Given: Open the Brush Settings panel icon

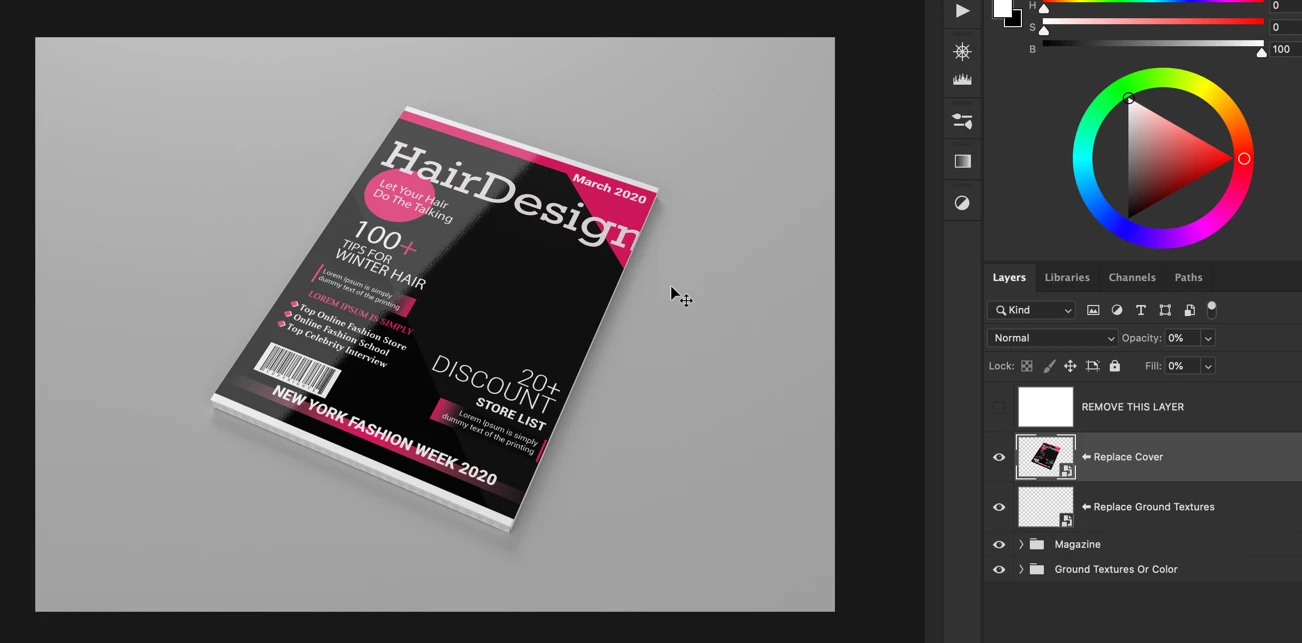Looking at the screenshot, I should (962, 121).
